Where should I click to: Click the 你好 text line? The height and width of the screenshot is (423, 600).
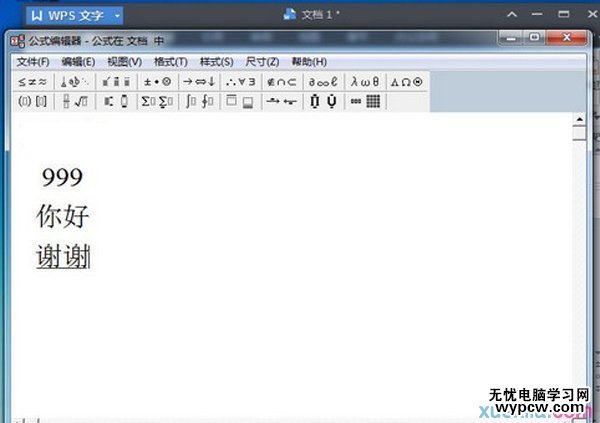[x=63, y=216]
